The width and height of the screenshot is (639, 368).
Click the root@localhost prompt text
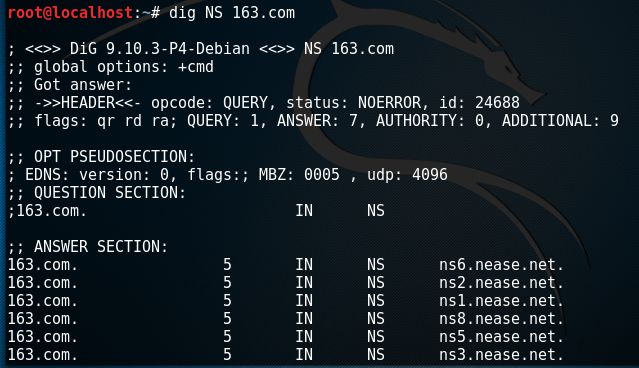[x=70, y=13]
